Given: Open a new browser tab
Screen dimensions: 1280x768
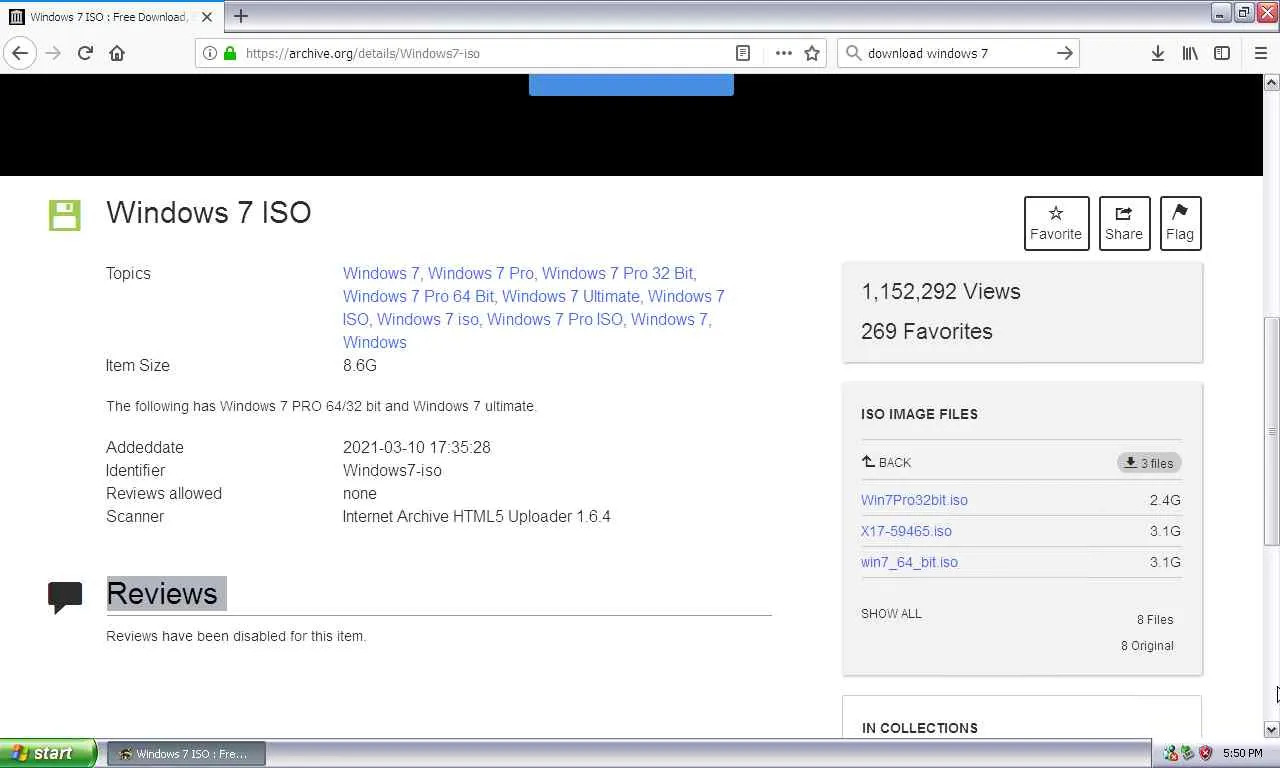Looking at the screenshot, I should [241, 16].
